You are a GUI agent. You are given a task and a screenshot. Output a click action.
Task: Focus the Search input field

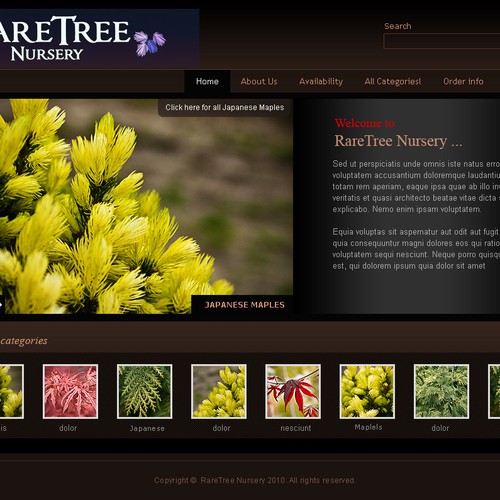(442, 41)
